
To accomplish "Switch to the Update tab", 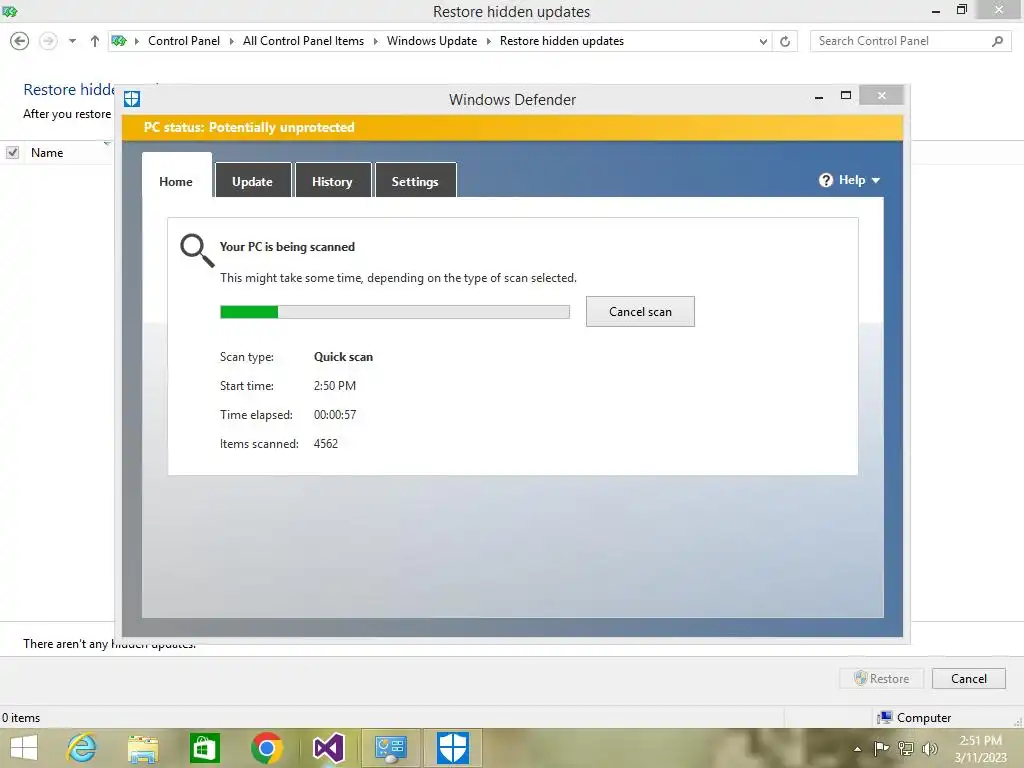I will 253,180.
